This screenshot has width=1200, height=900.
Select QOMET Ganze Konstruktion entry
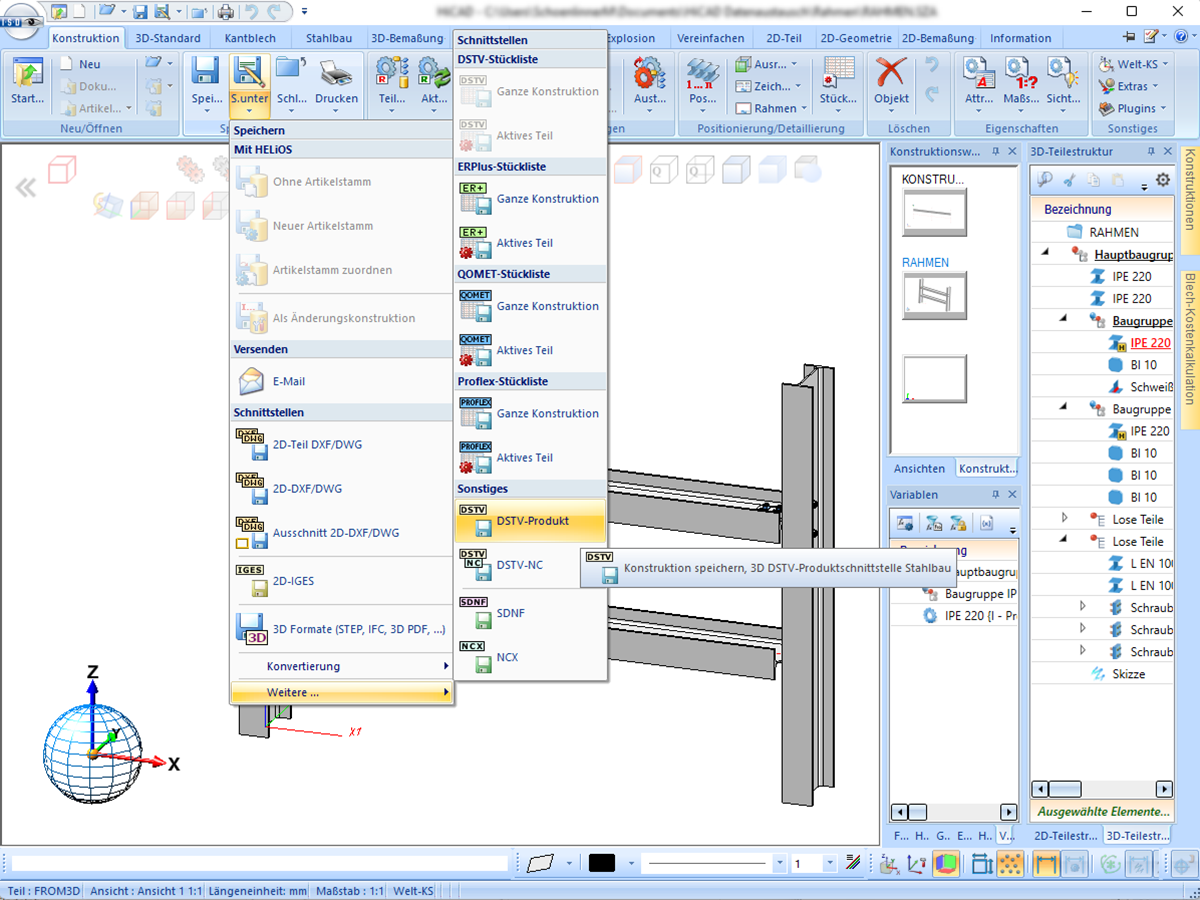531,306
